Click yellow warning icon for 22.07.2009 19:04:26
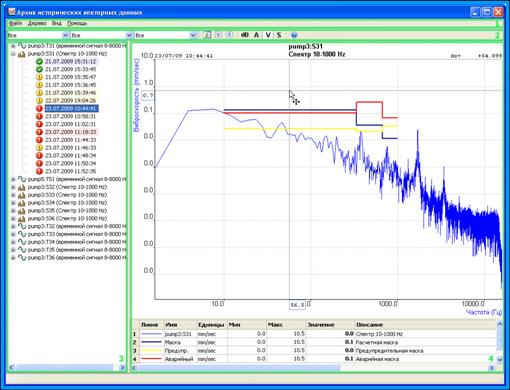Image resolution: width=510 pixels, height=390 pixels. pos(39,101)
